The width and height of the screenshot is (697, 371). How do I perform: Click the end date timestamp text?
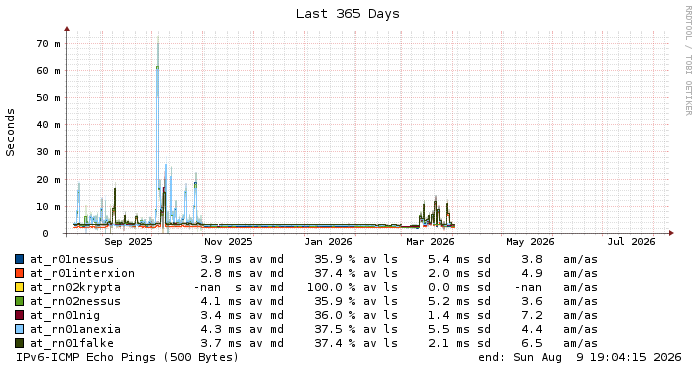580,357
